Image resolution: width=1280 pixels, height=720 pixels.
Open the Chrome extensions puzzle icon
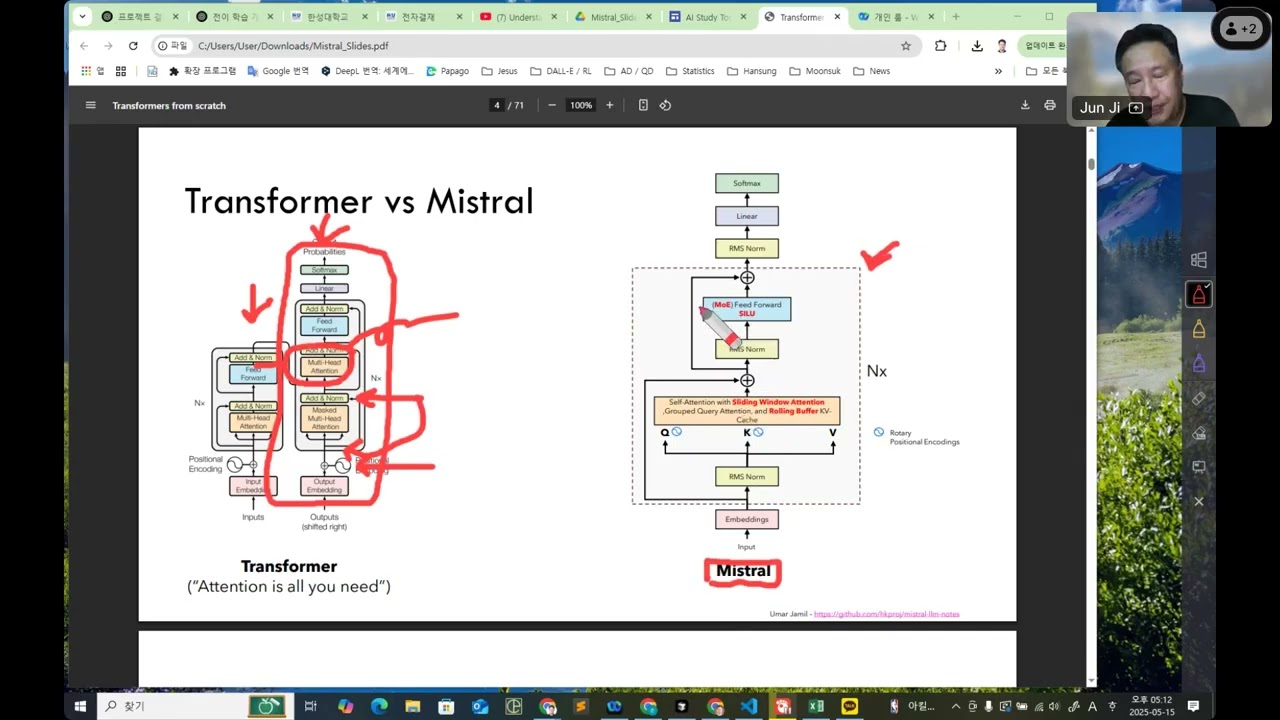[941, 46]
